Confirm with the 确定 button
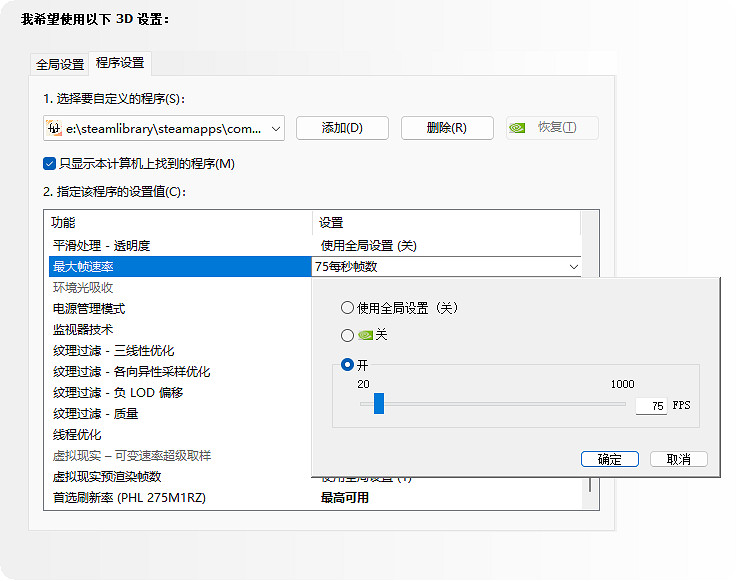Viewport: 737px width, 581px height. 610,459
